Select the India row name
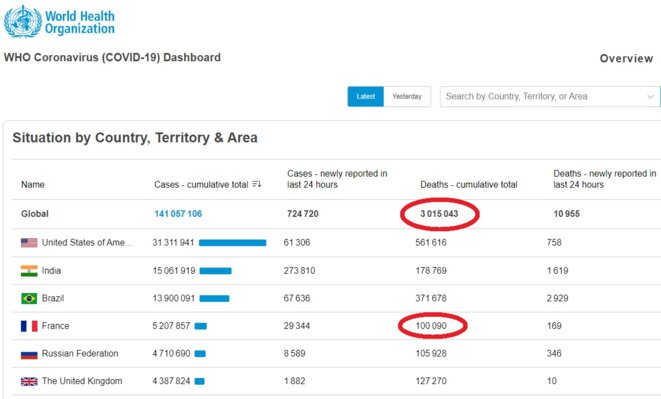Viewport: 661px width, 399px height. pyautogui.click(x=51, y=271)
